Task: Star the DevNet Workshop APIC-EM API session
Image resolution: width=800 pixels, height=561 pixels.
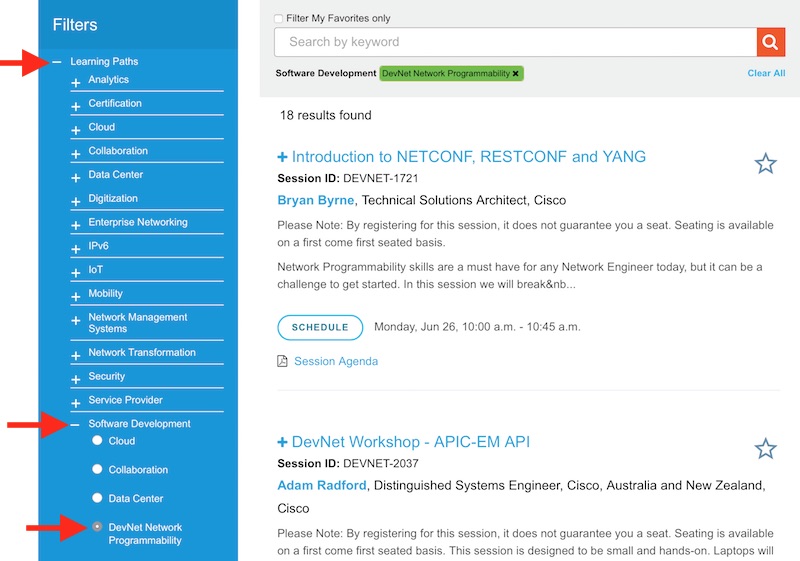Action: [x=765, y=448]
